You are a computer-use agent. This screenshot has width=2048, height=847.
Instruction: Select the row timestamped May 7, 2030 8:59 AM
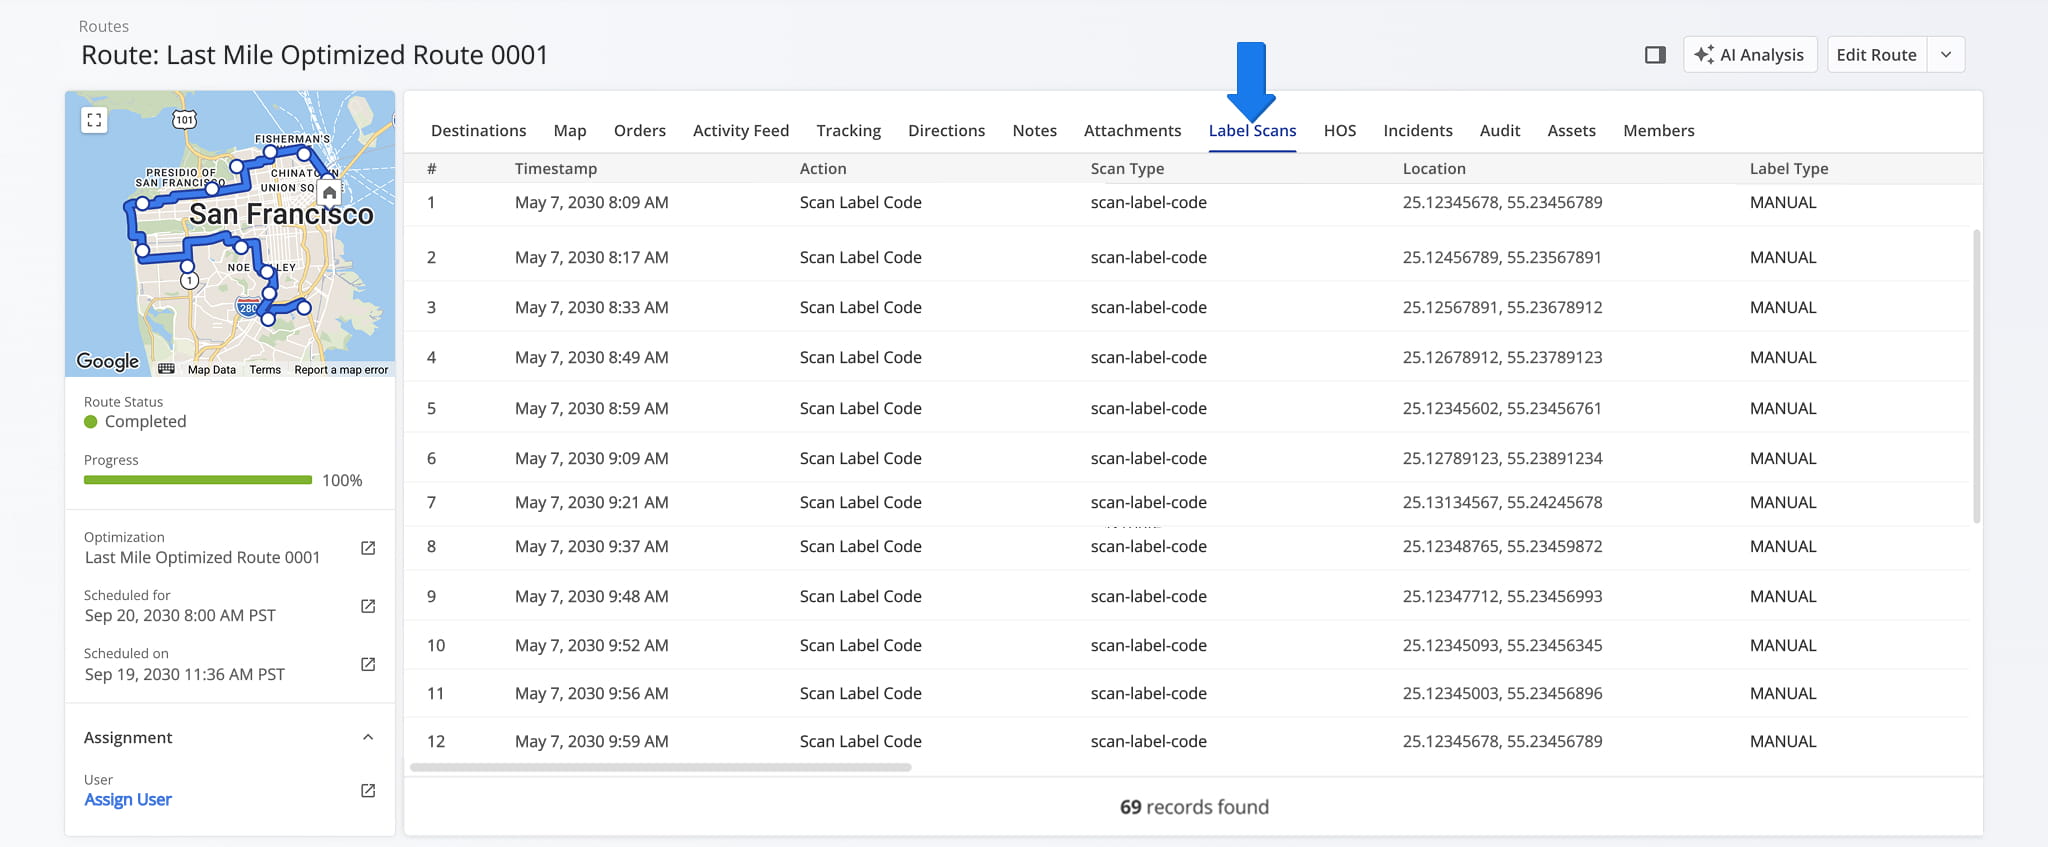(x=1187, y=408)
